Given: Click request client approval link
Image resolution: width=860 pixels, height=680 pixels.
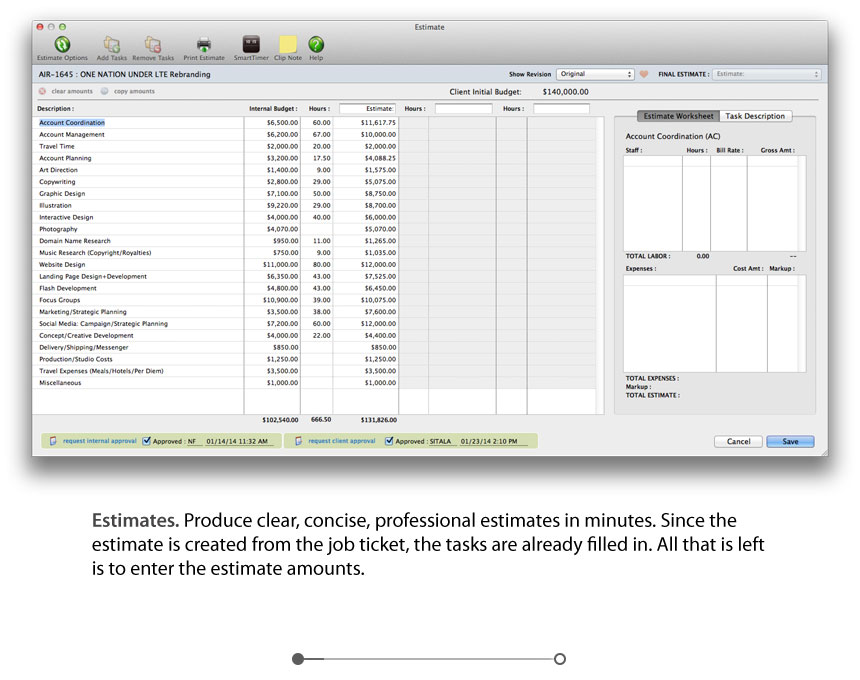Looking at the screenshot, I should pos(341,441).
